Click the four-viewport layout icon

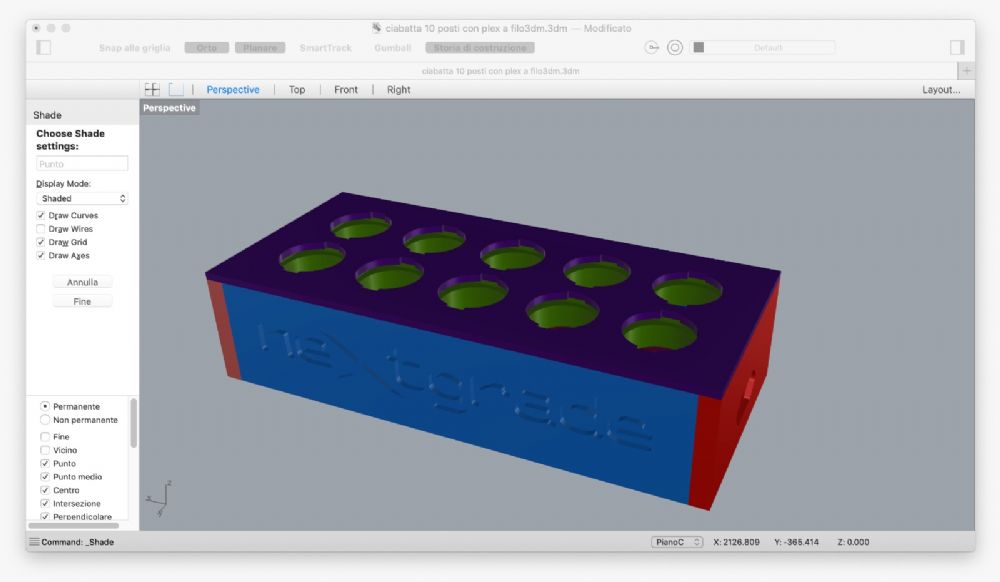click(152, 89)
